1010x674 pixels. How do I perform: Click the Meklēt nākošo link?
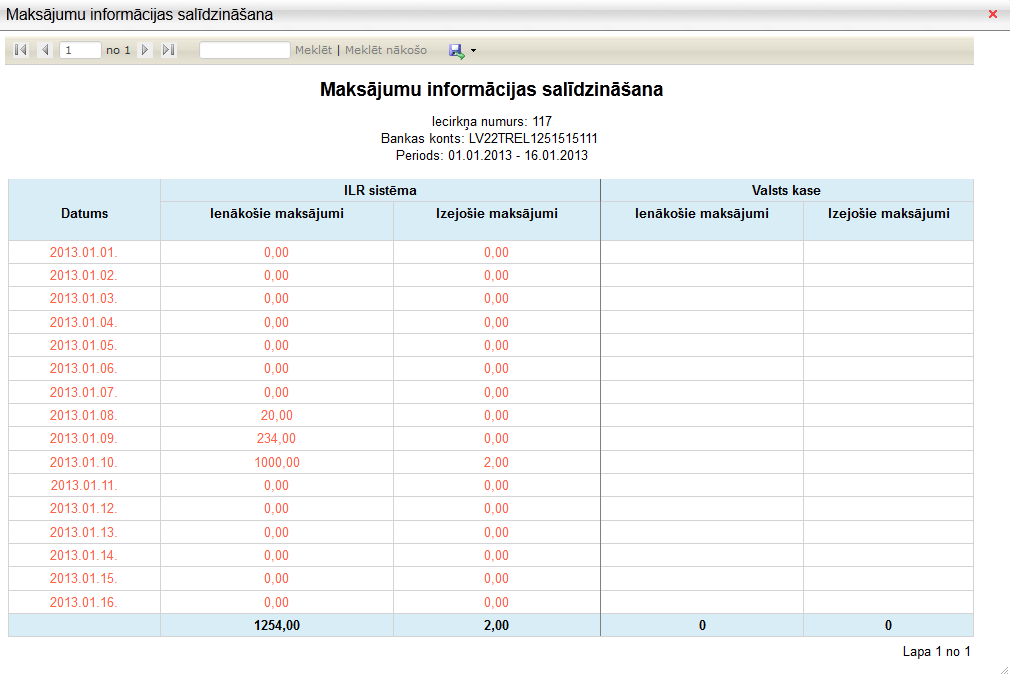coord(386,50)
